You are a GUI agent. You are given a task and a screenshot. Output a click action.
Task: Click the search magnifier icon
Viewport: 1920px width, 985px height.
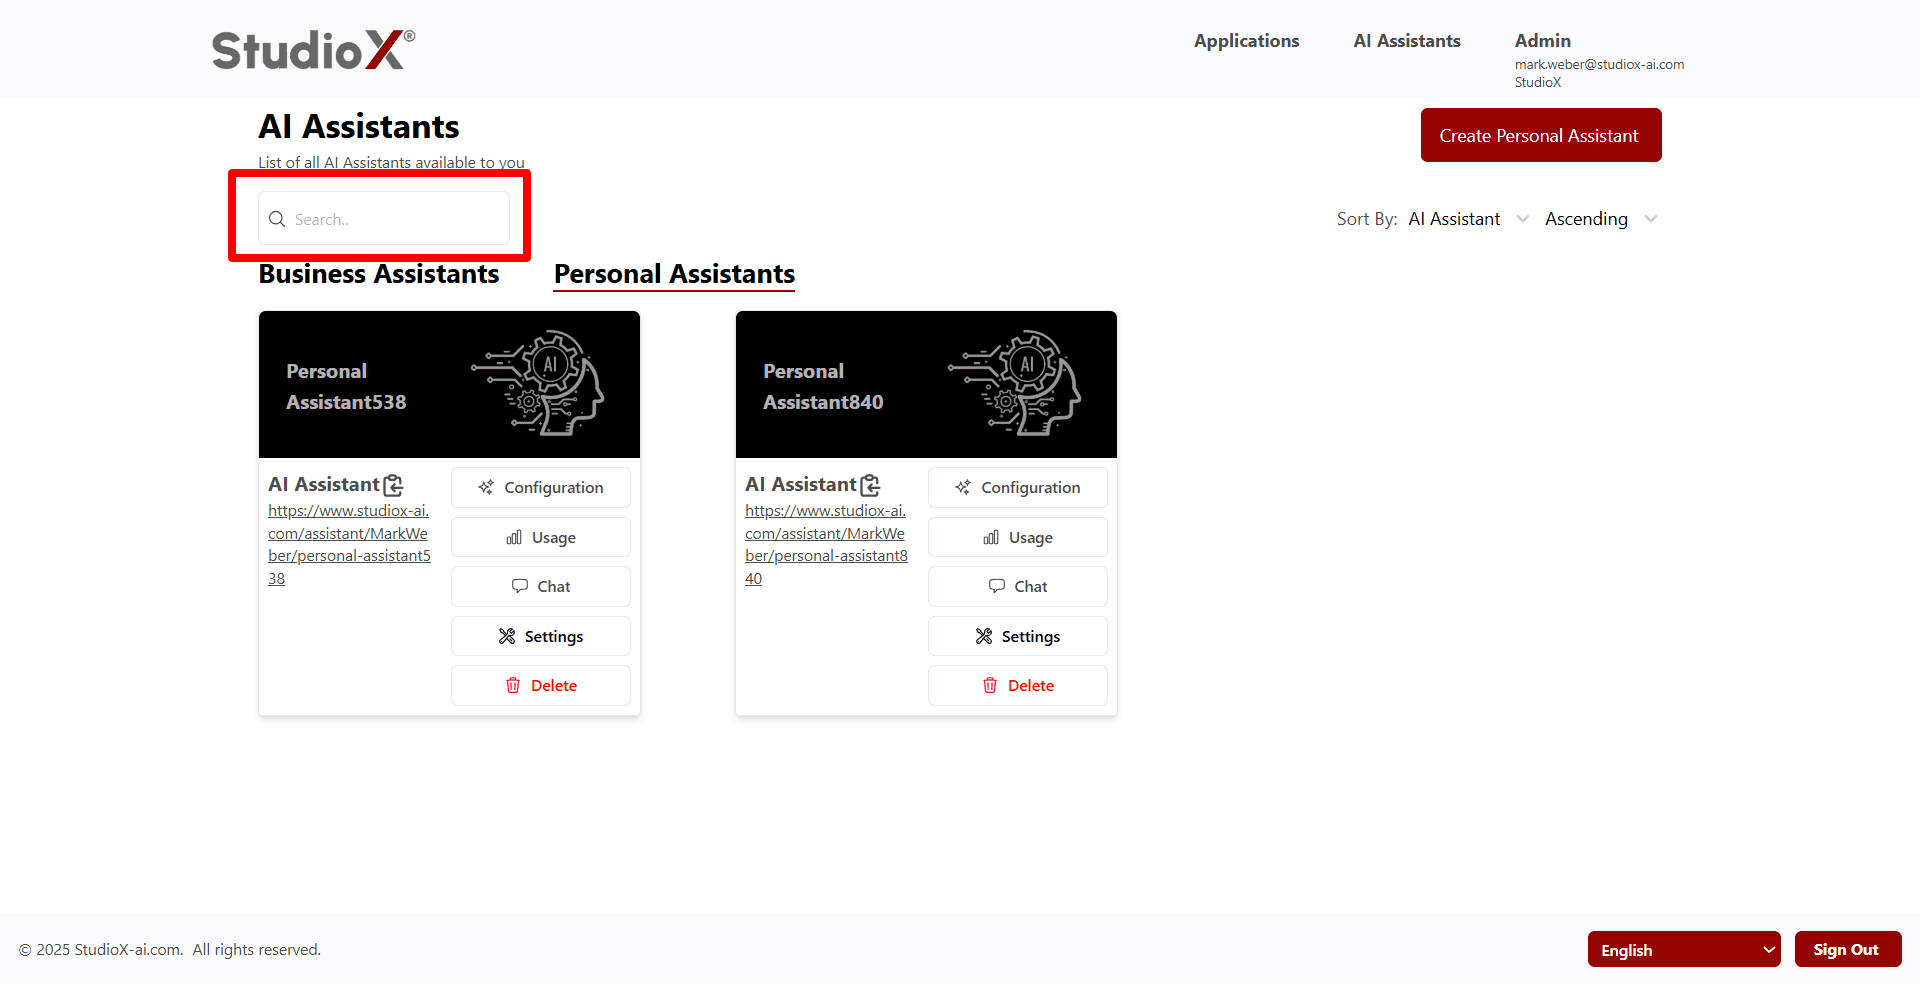coord(277,218)
